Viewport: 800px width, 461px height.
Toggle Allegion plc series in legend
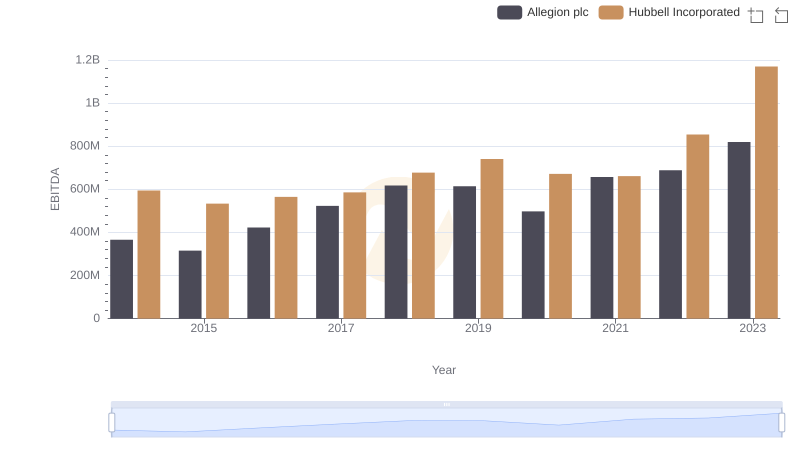click(543, 12)
